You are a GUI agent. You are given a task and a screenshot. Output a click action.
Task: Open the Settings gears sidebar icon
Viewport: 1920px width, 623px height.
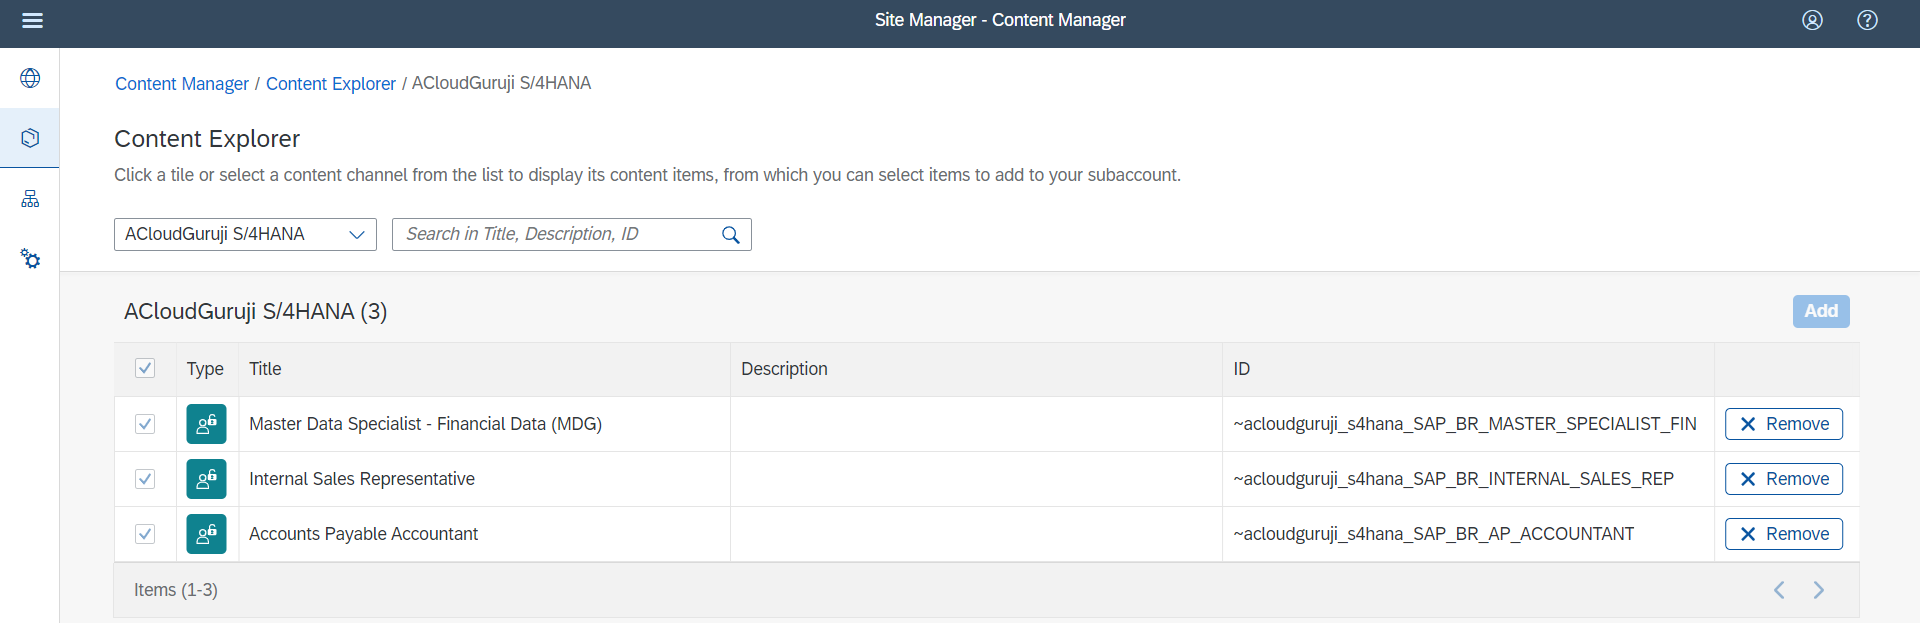pyautogui.click(x=30, y=259)
